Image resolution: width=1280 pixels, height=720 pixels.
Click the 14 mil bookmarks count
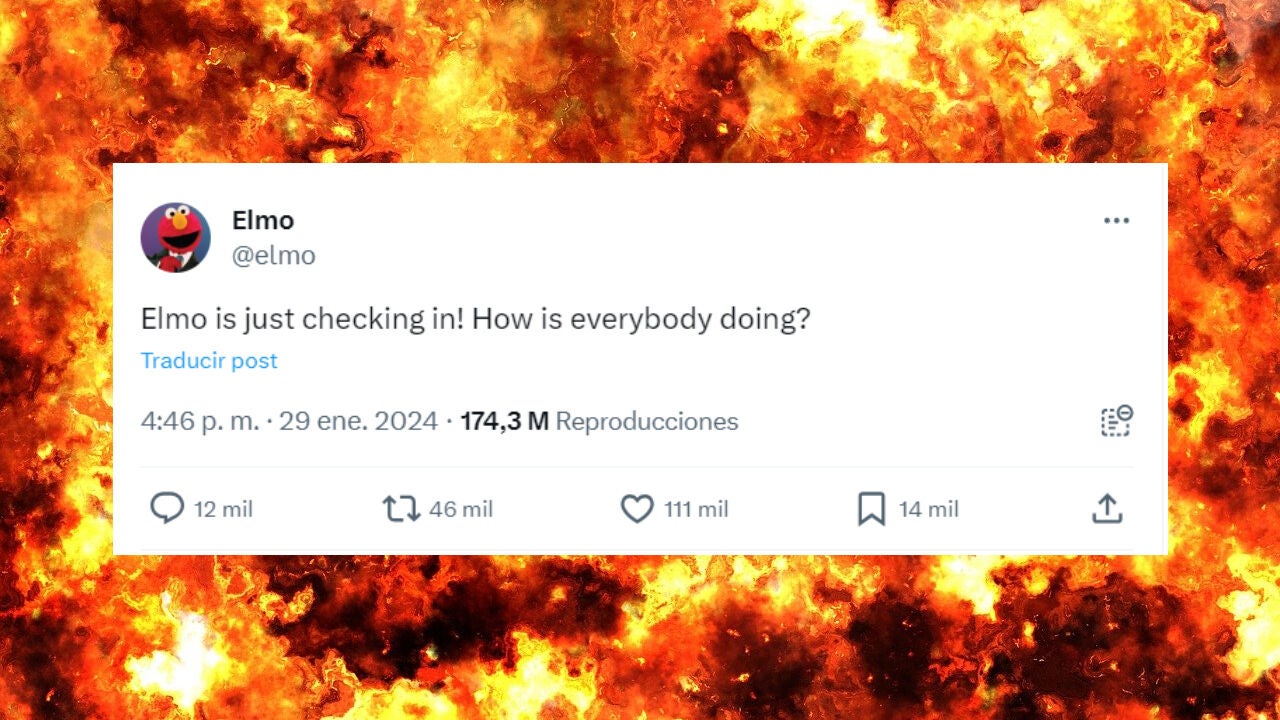click(928, 510)
